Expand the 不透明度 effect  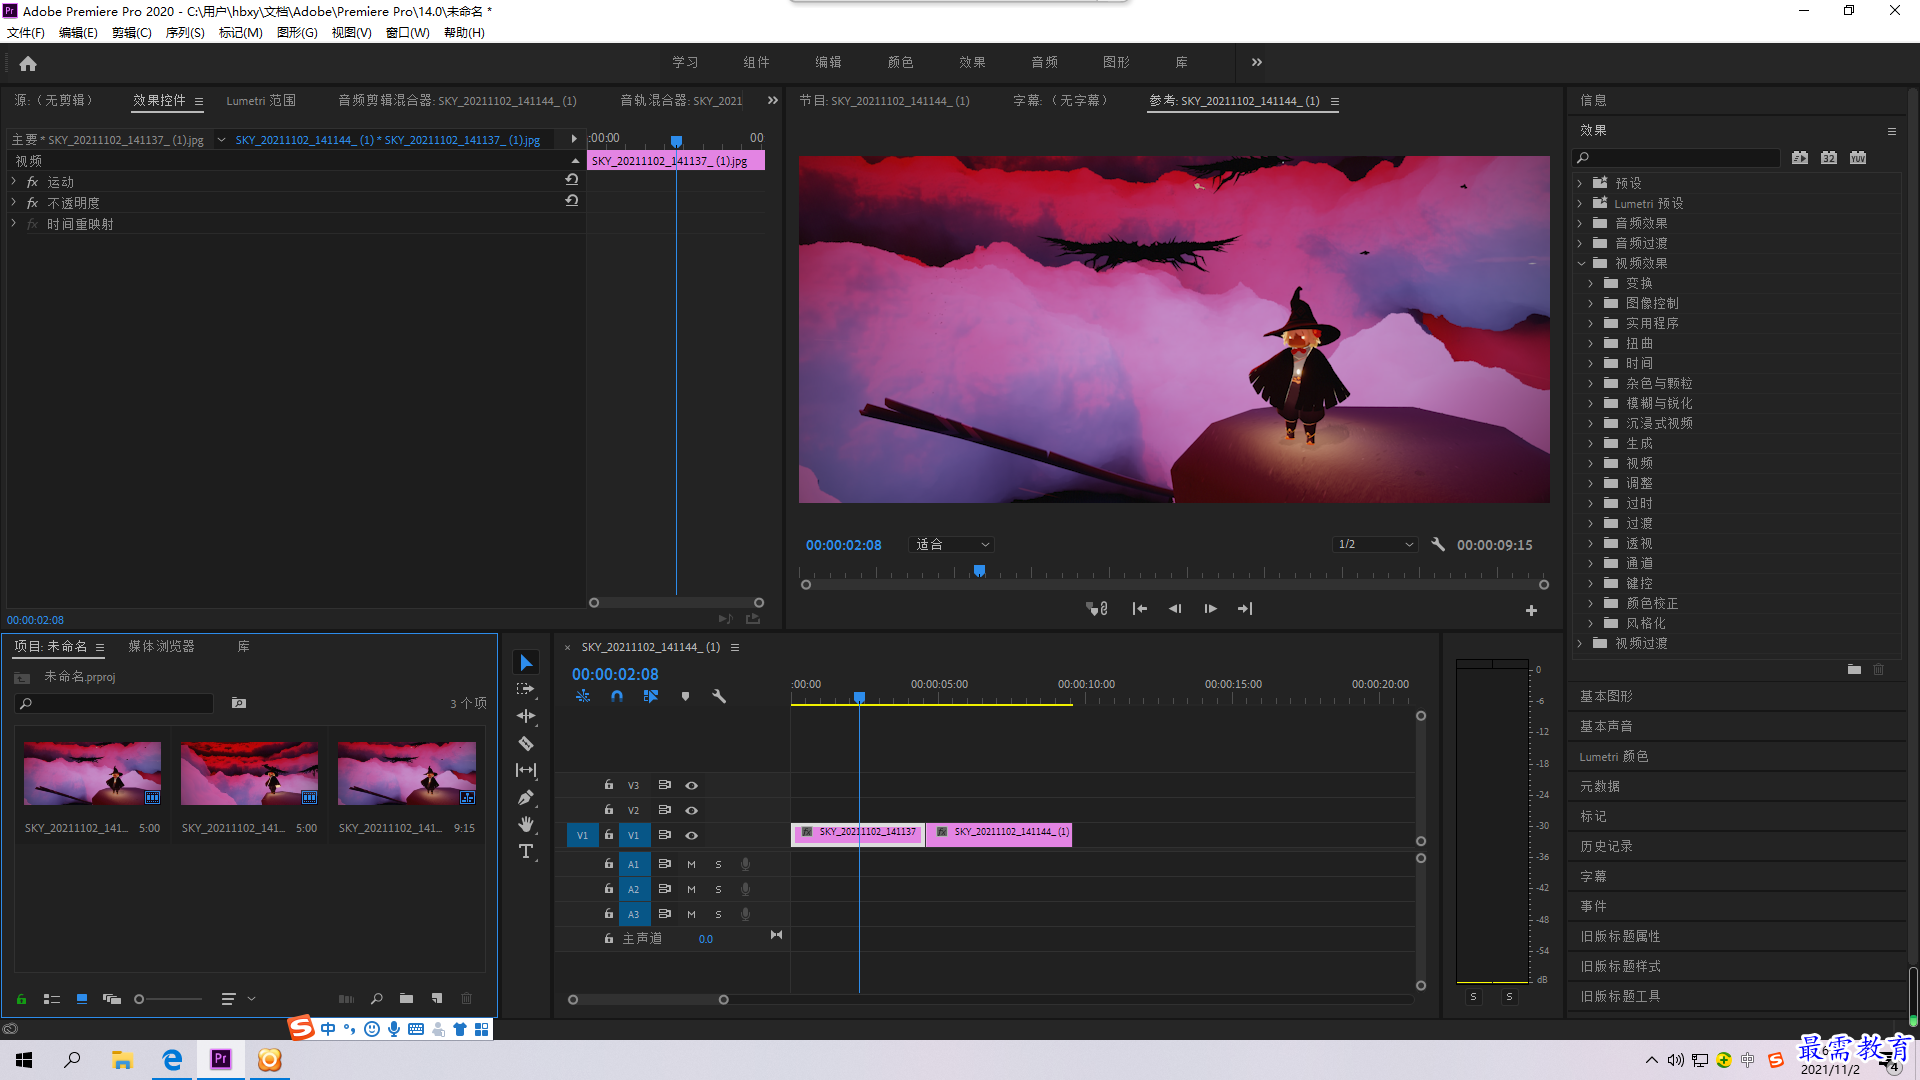tap(14, 203)
